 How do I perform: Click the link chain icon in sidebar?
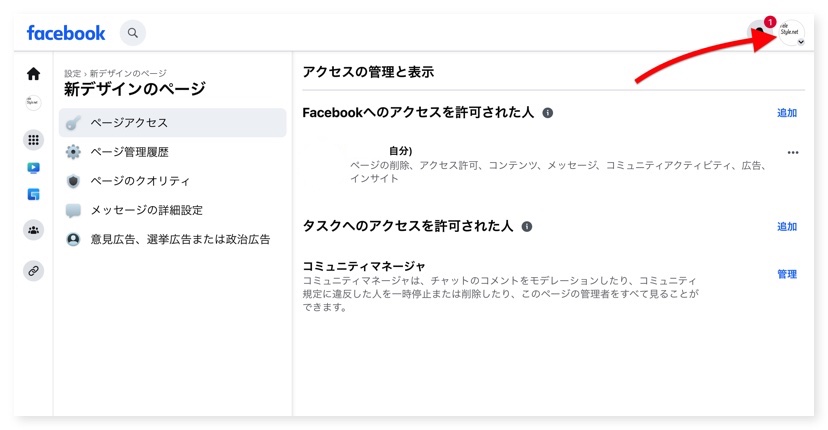[33, 270]
